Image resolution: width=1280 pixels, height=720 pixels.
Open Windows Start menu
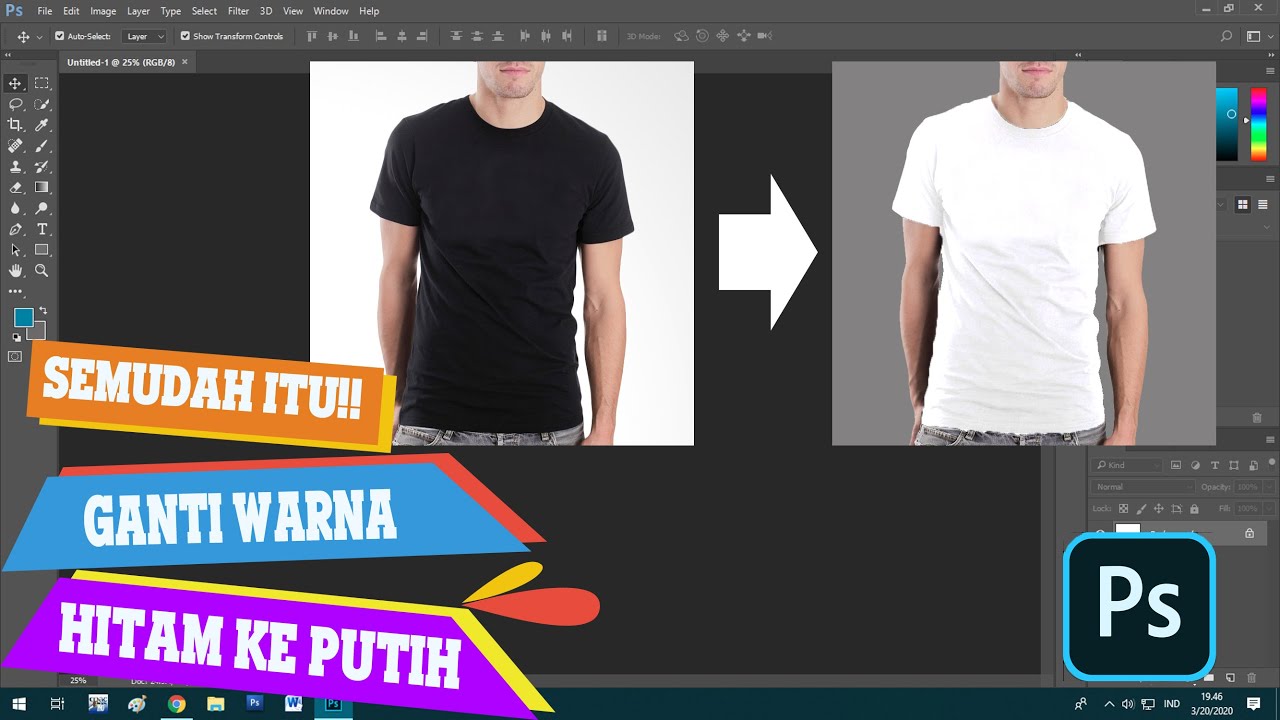[x=19, y=704]
